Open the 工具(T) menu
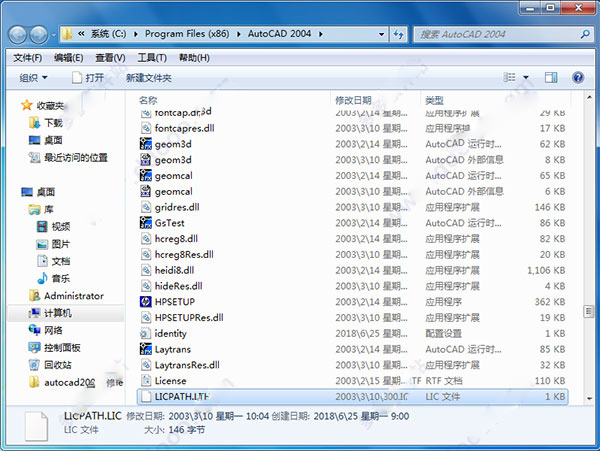Screen dimensions: 600x451 (x=152, y=58)
